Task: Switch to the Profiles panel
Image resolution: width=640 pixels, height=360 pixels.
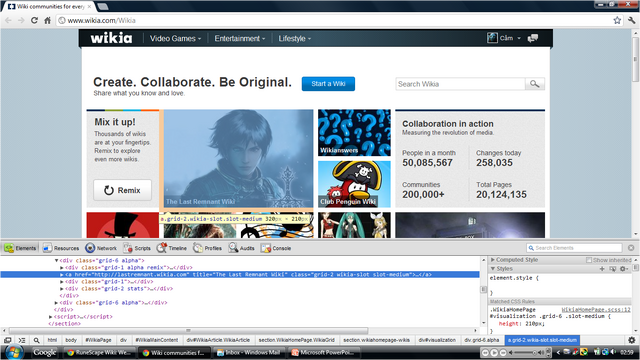Action: [207, 248]
